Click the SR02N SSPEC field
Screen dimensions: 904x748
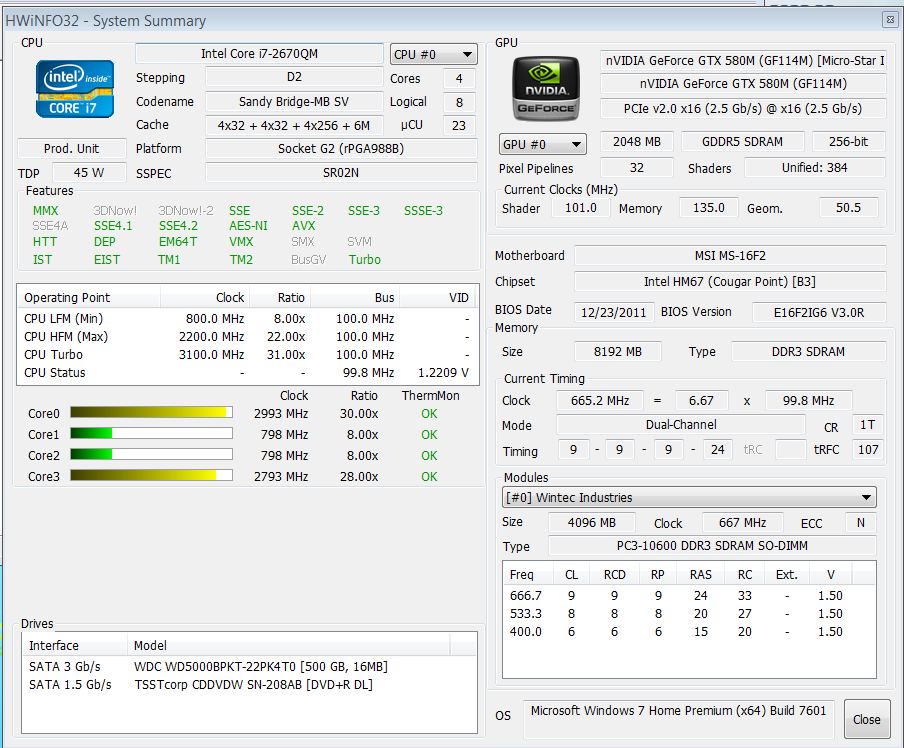pyautogui.click(x=341, y=172)
